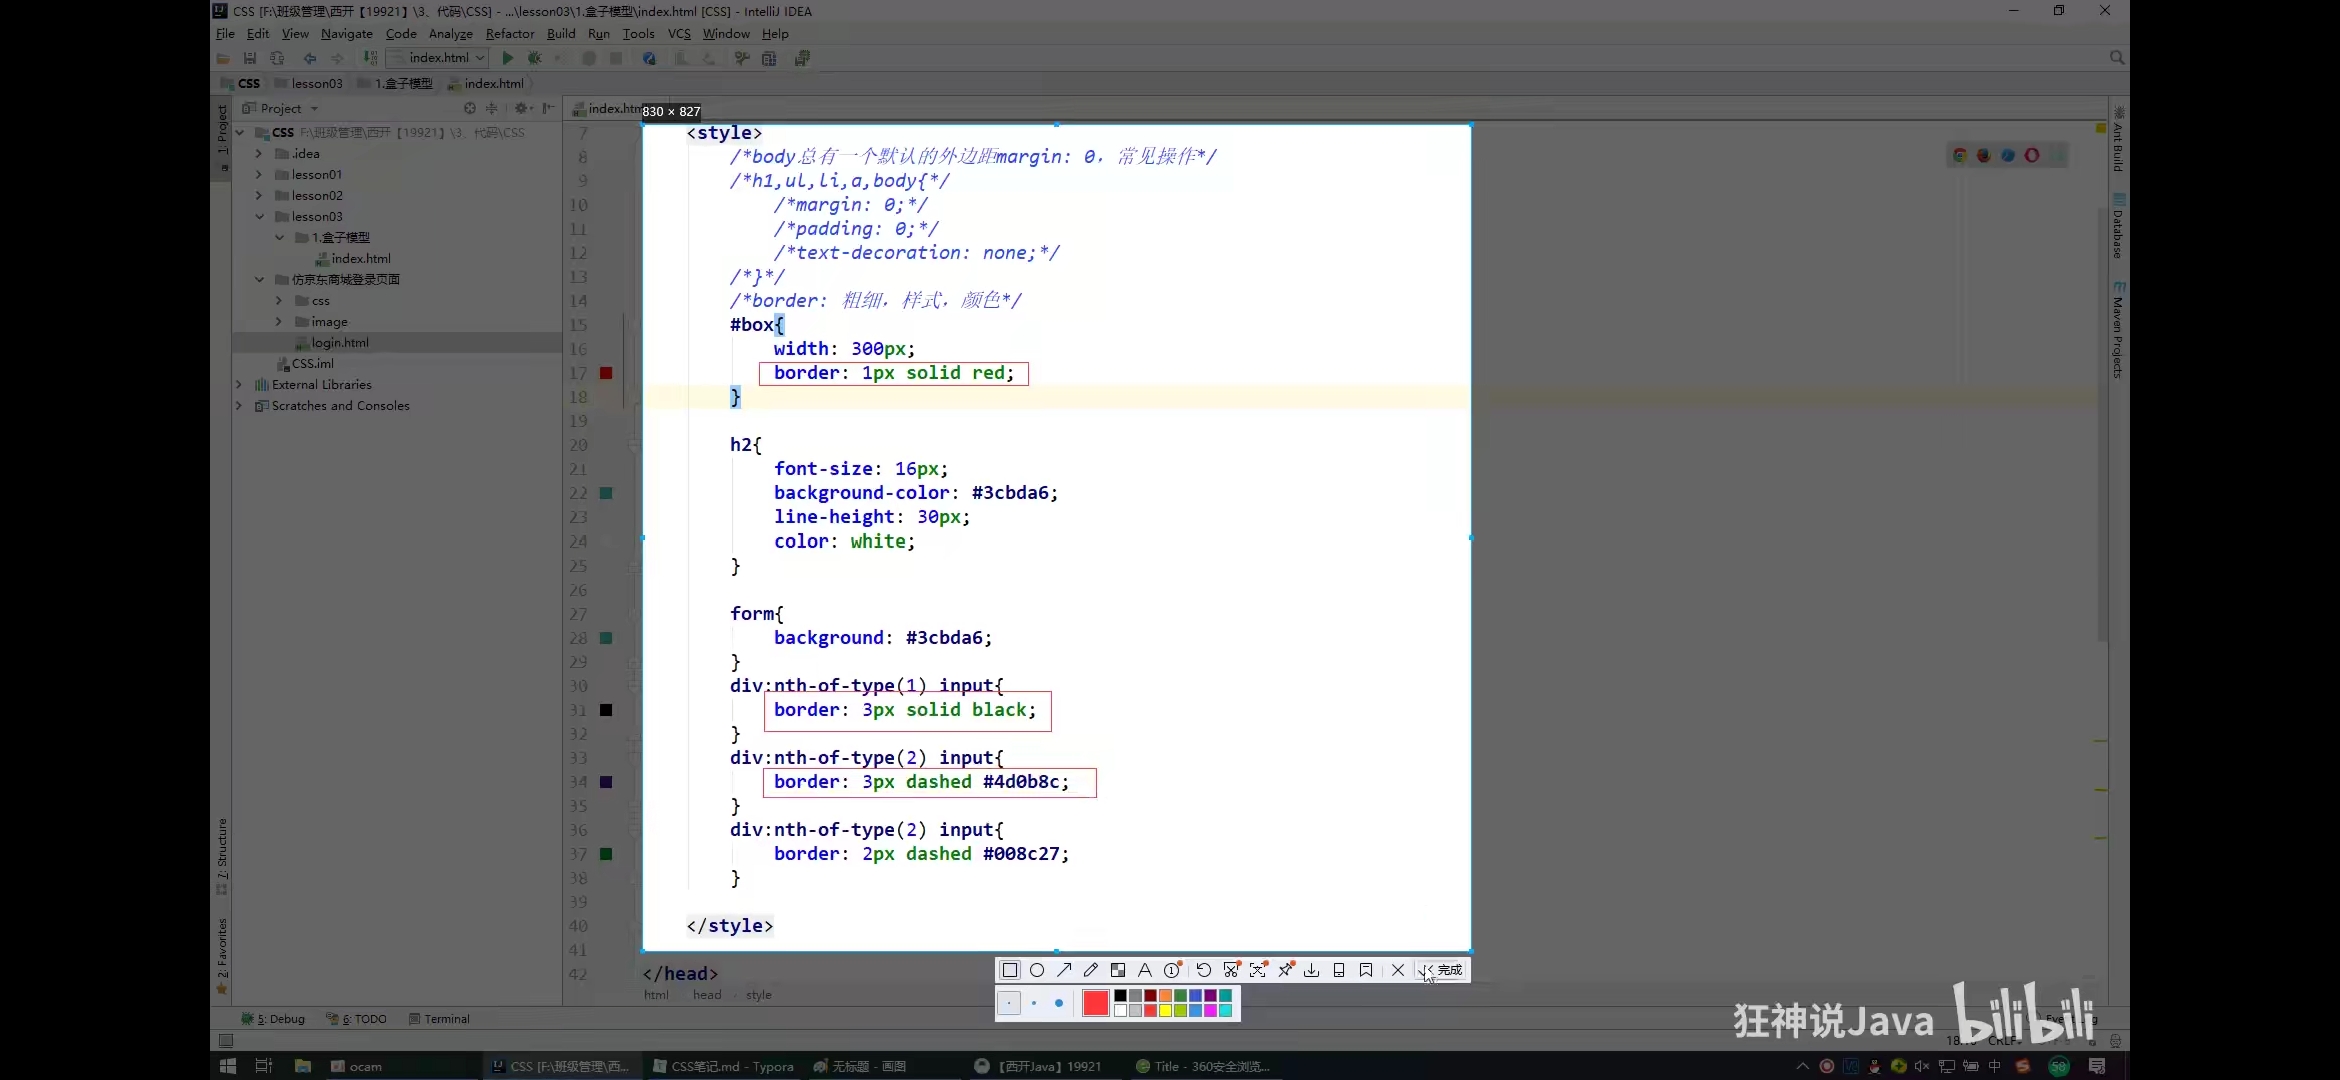Expand the lesson01 folder
The height and width of the screenshot is (1080, 2340).
[259, 175]
